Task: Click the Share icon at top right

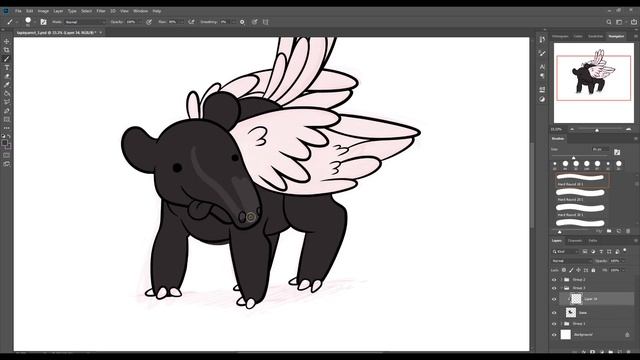Action: pyautogui.click(x=633, y=22)
